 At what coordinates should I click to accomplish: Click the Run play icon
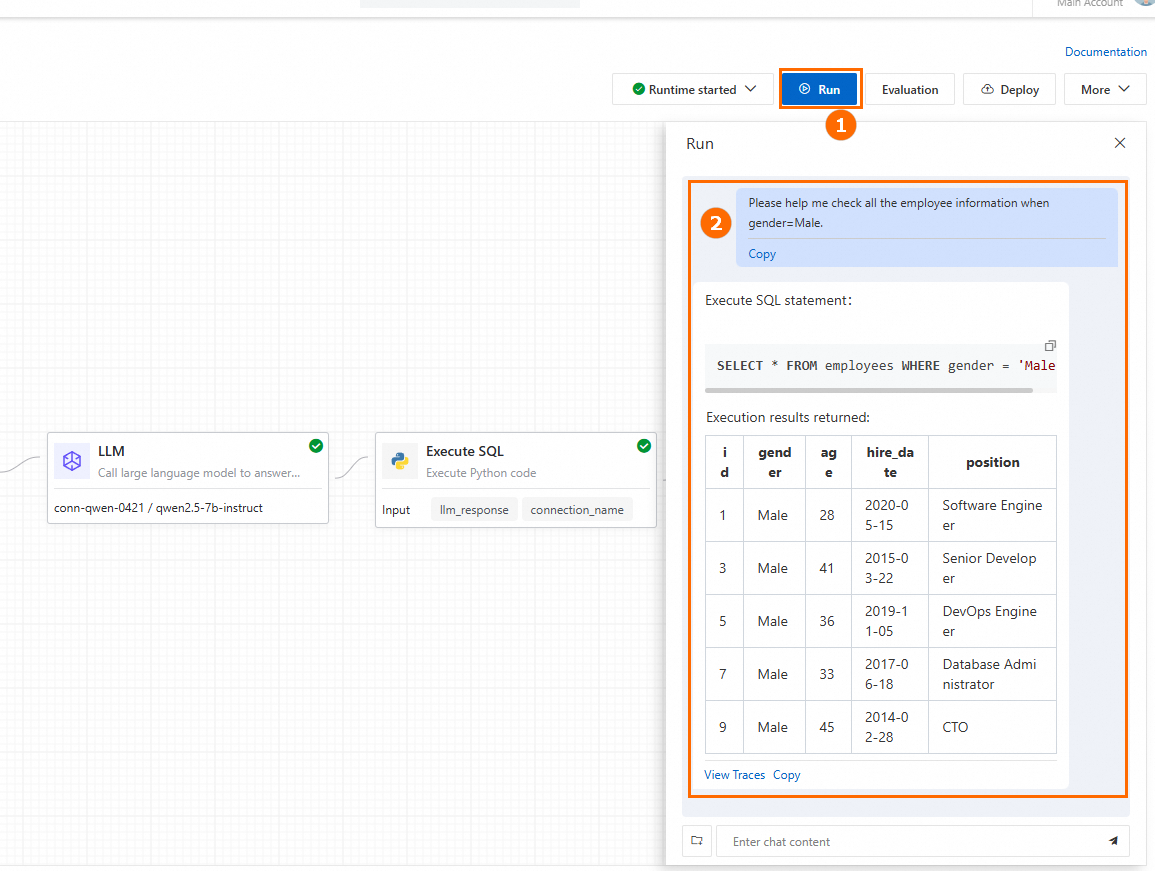pyautogui.click(x=804, y=89)
